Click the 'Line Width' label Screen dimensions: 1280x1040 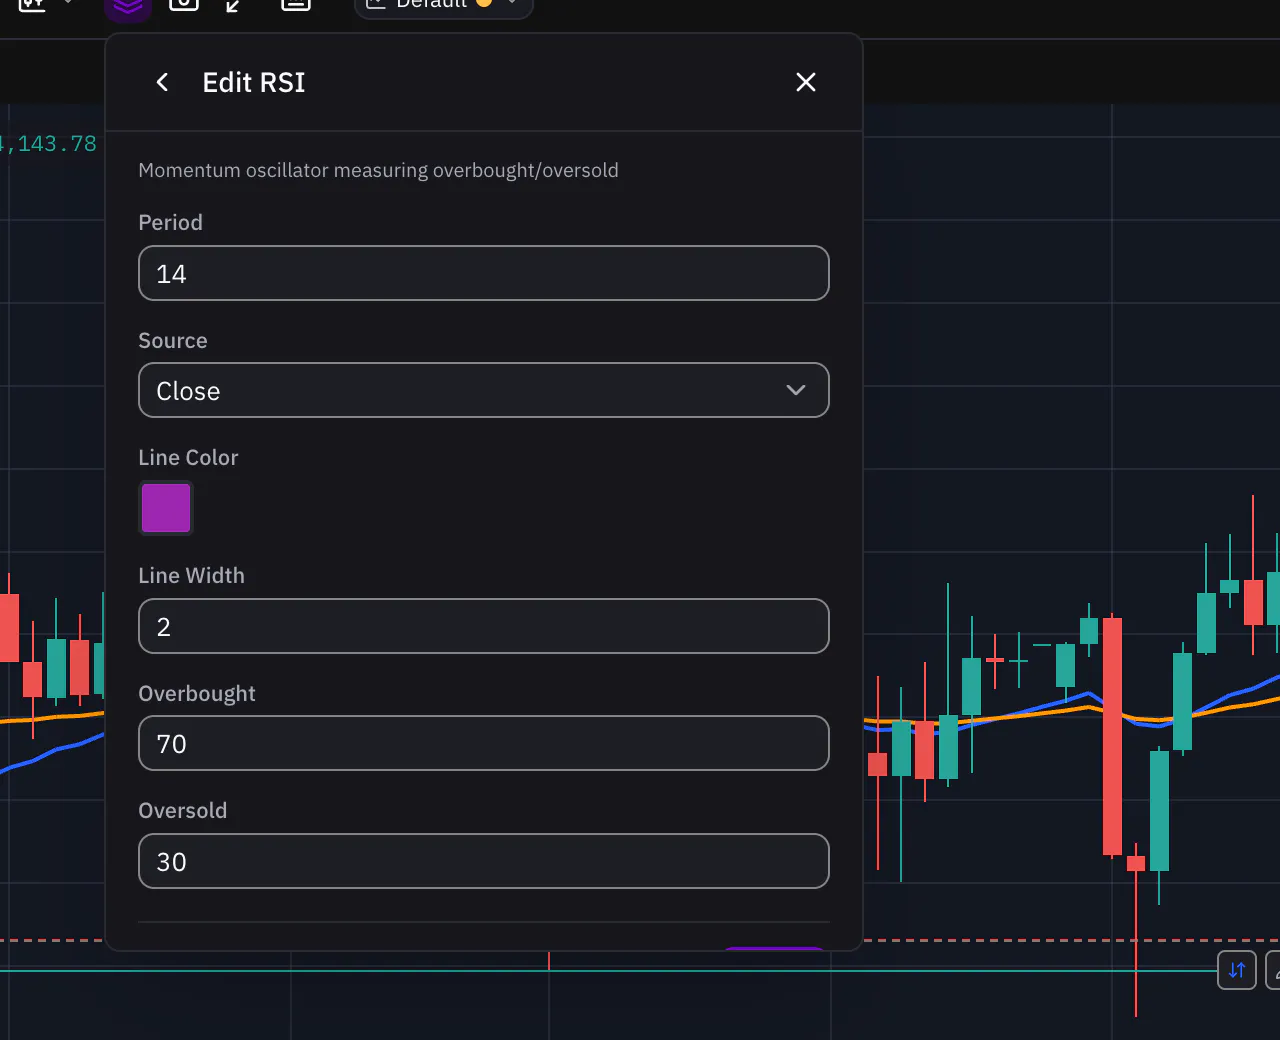click(x=191, y=575)
